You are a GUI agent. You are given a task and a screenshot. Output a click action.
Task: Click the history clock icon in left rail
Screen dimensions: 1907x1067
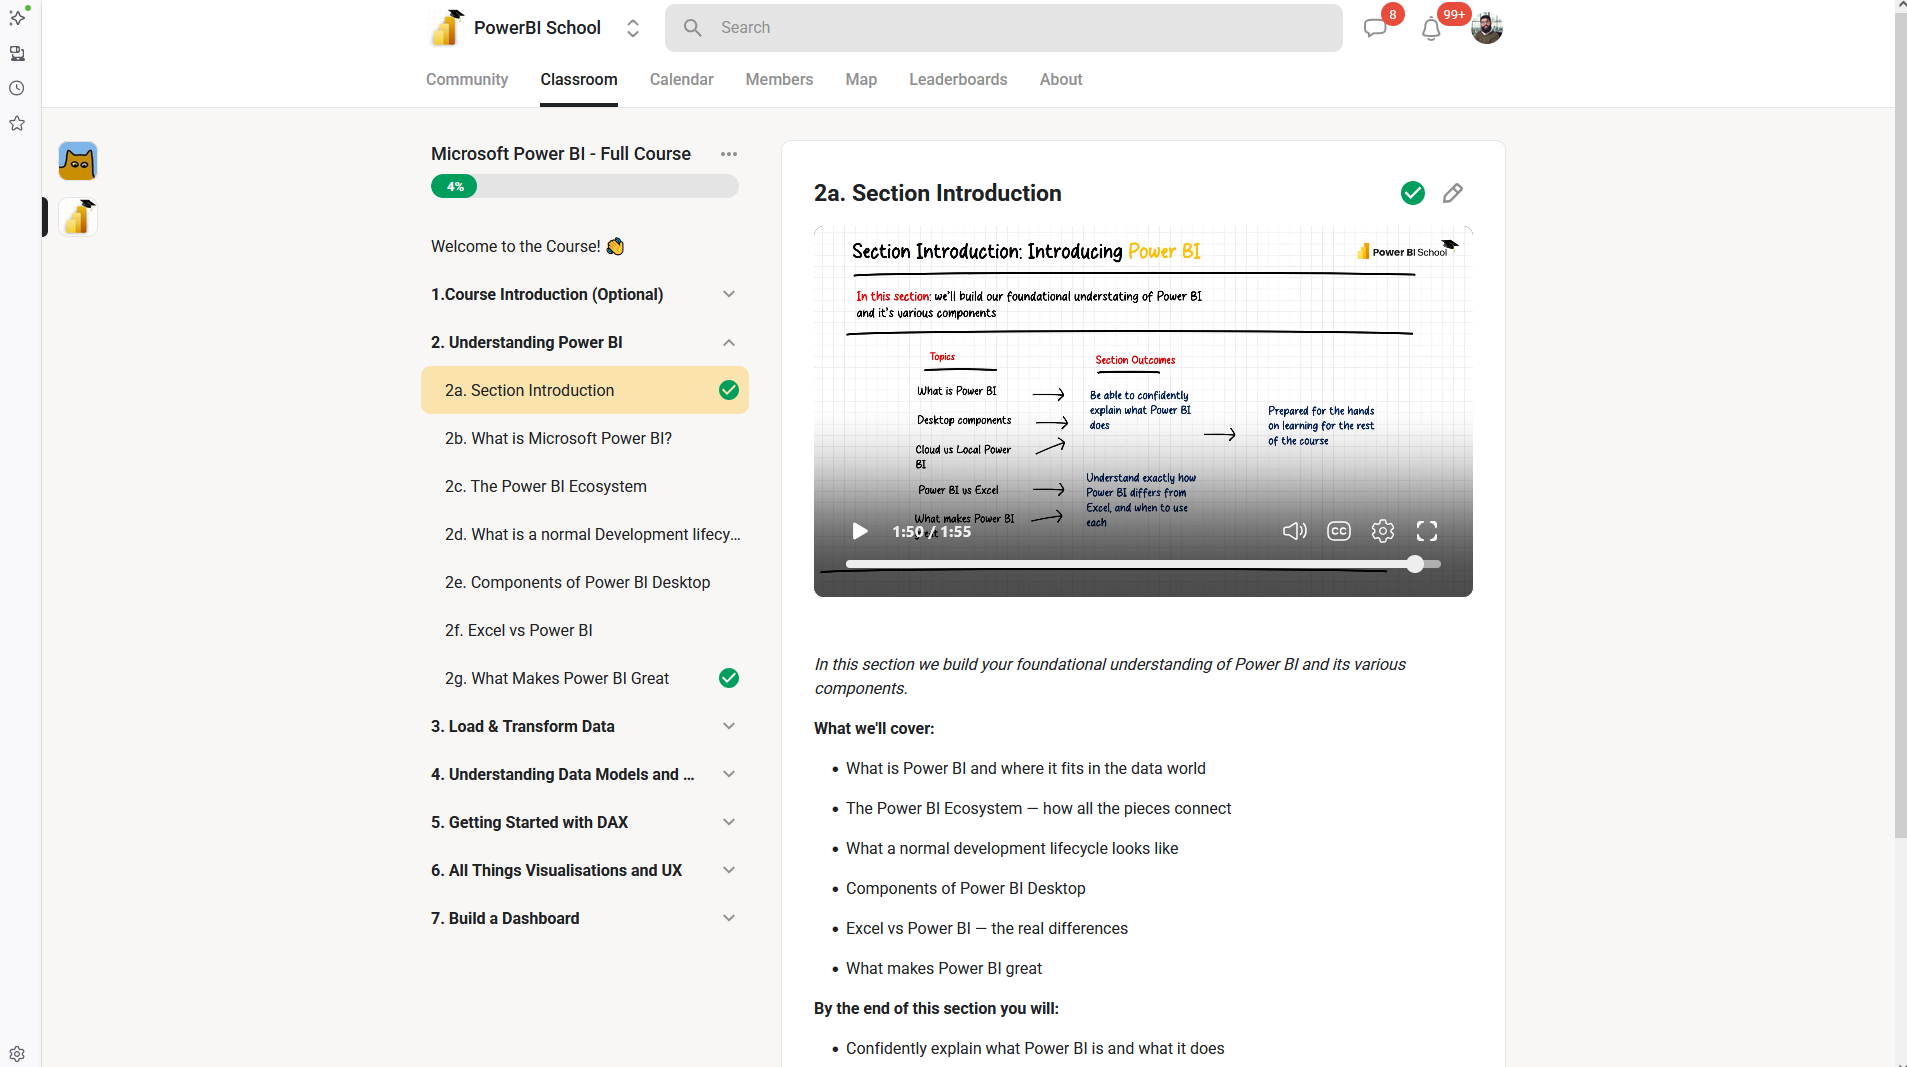(x=17, y=88)
